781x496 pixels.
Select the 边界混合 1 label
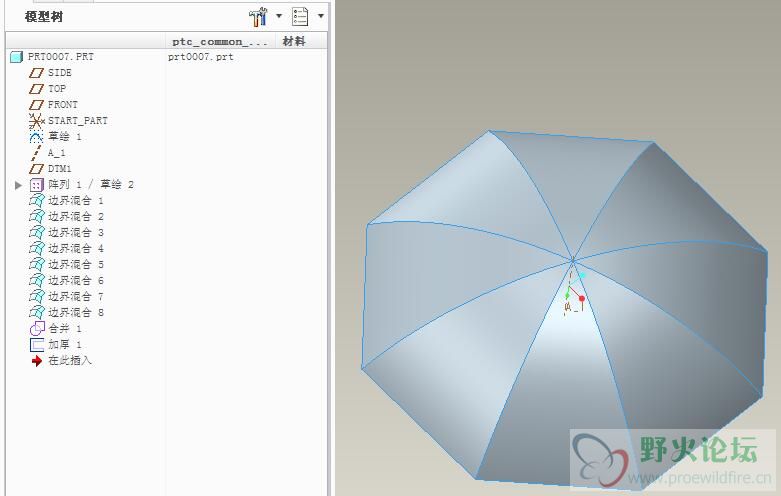point(76,201)
